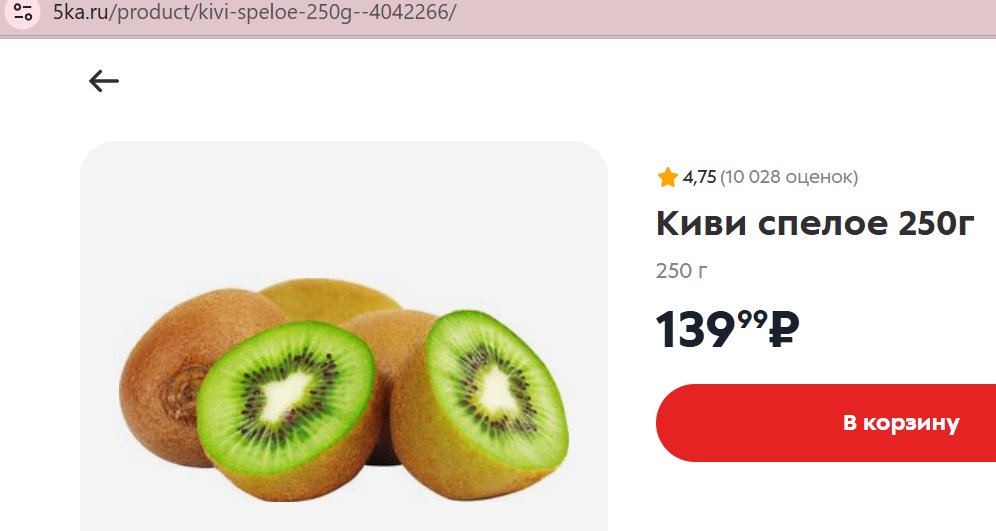Click the 250 г weight label
This screenshot has width=996, height=531.
tap(682, 271)
